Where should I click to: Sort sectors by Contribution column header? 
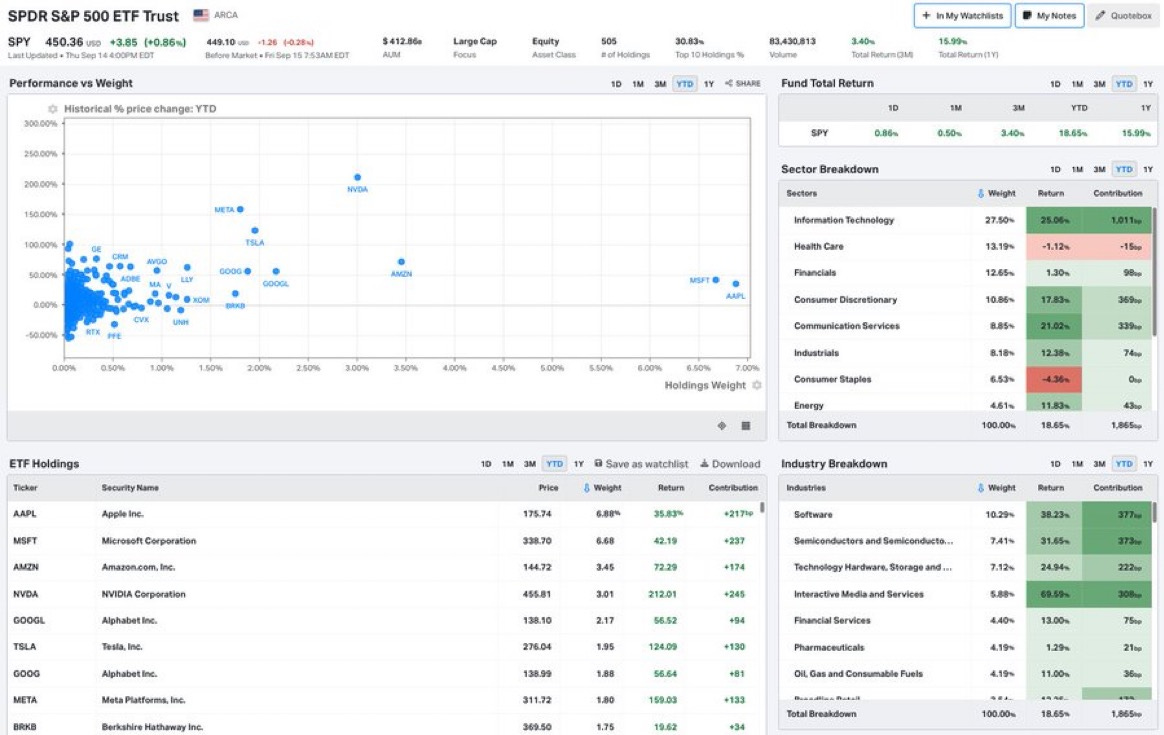[1118, 193]
